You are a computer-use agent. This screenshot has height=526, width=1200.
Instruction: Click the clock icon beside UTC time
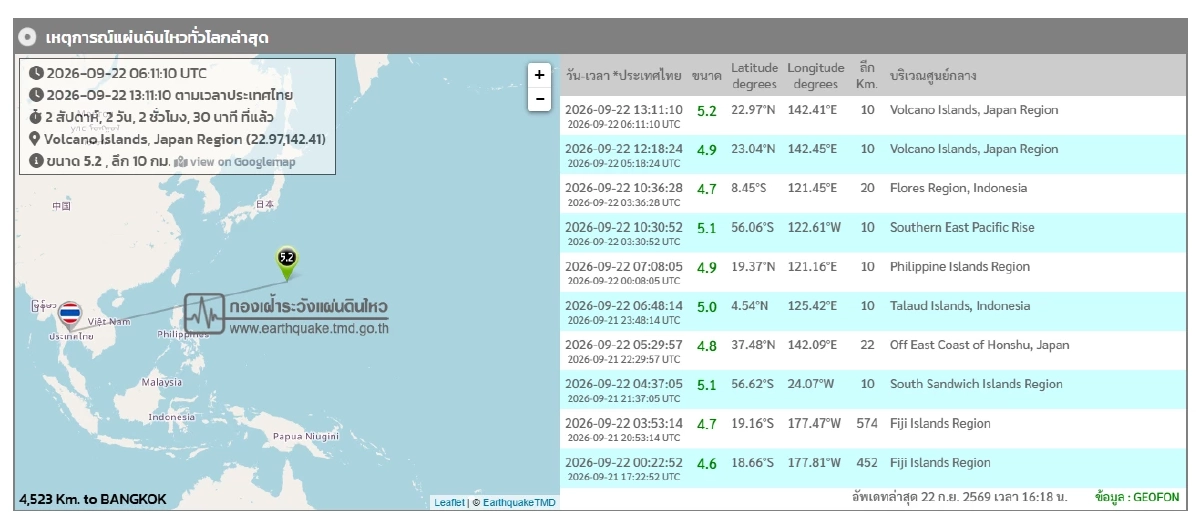[x=36, y=73]
